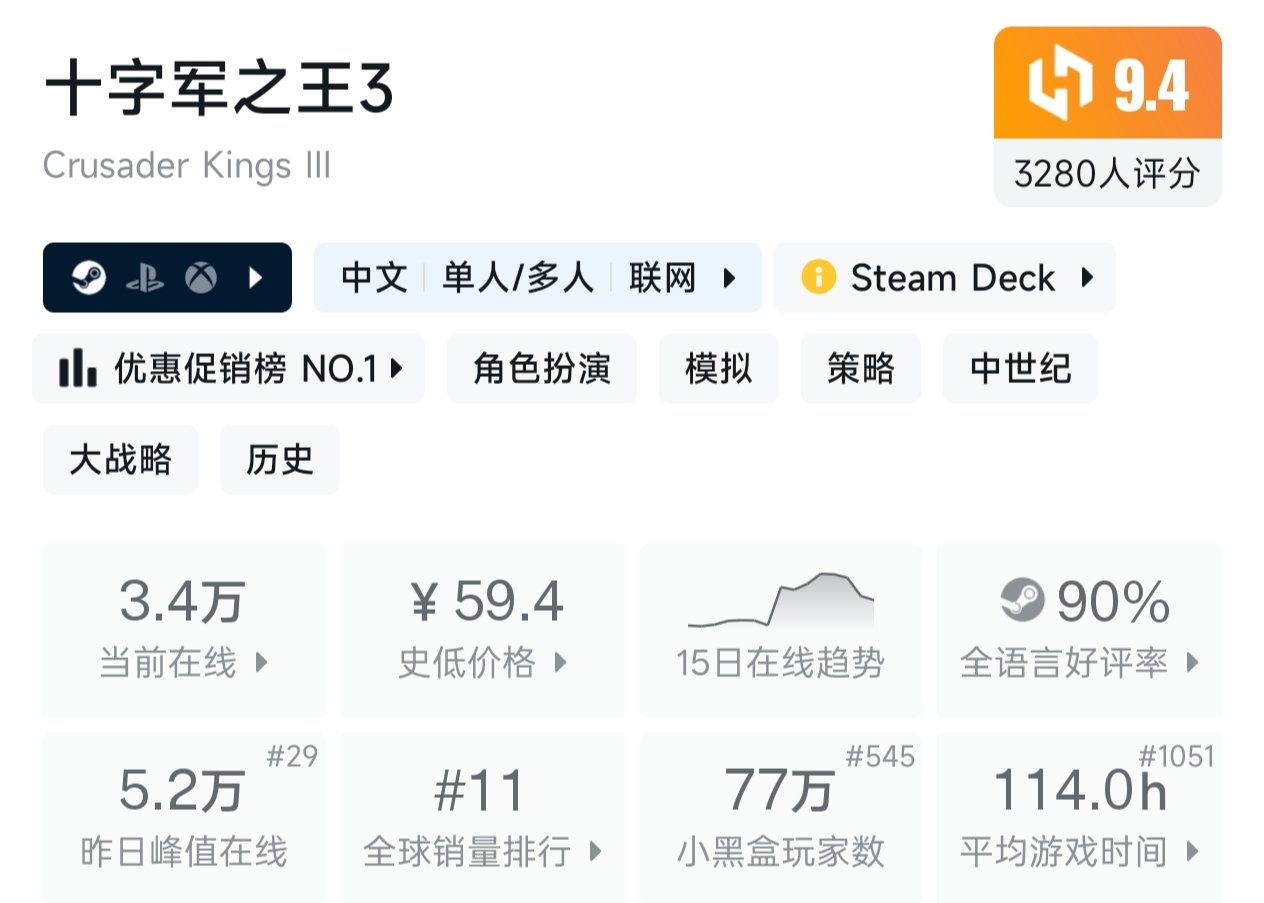This screenshot has height=903, width=1264.
Task: Select the 模拟 tag
Action: click(718, 369)
